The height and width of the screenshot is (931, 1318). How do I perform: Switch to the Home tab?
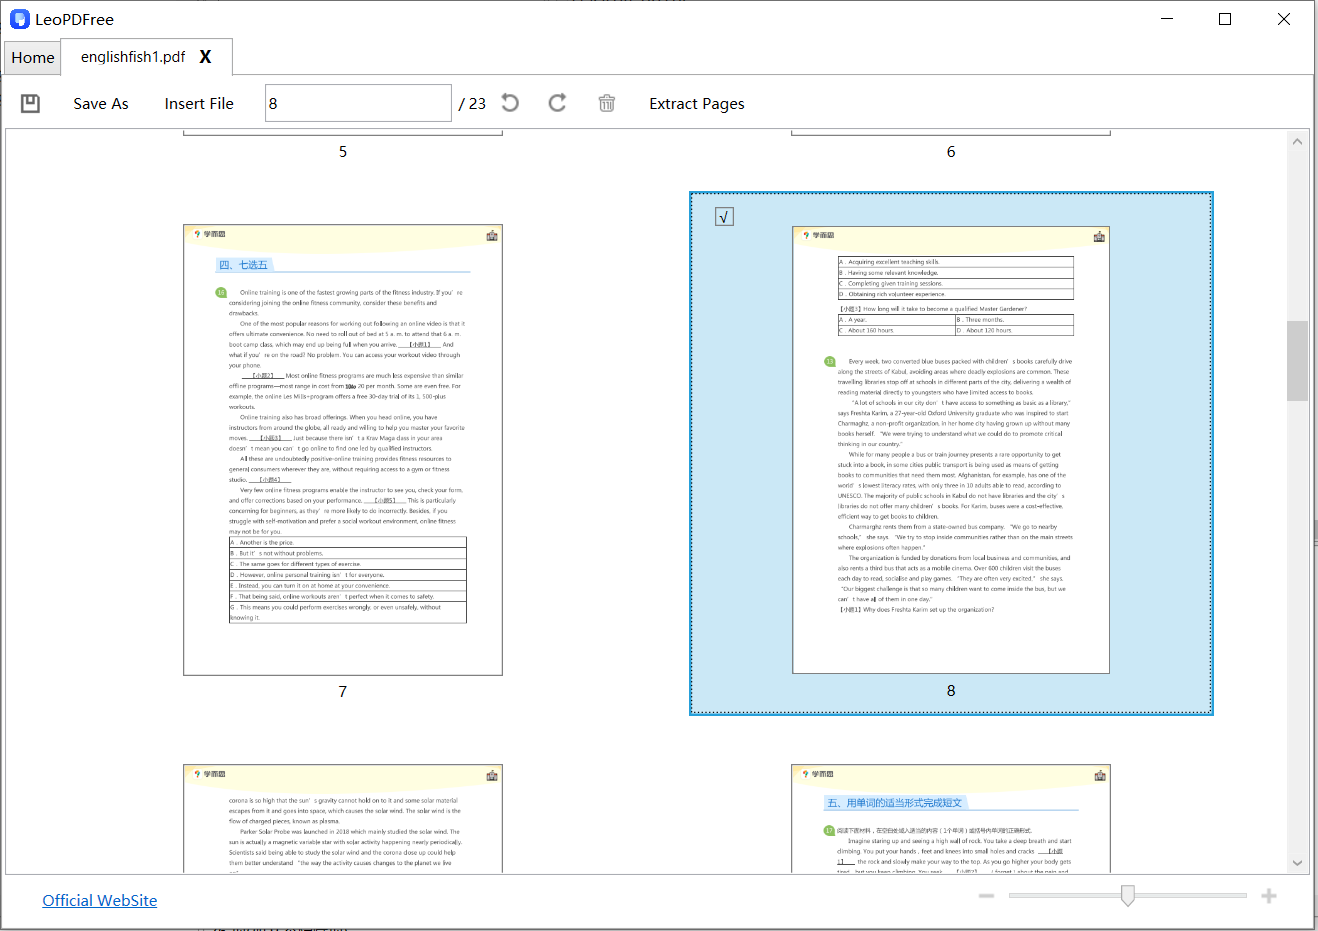click(x=33, y=58)
